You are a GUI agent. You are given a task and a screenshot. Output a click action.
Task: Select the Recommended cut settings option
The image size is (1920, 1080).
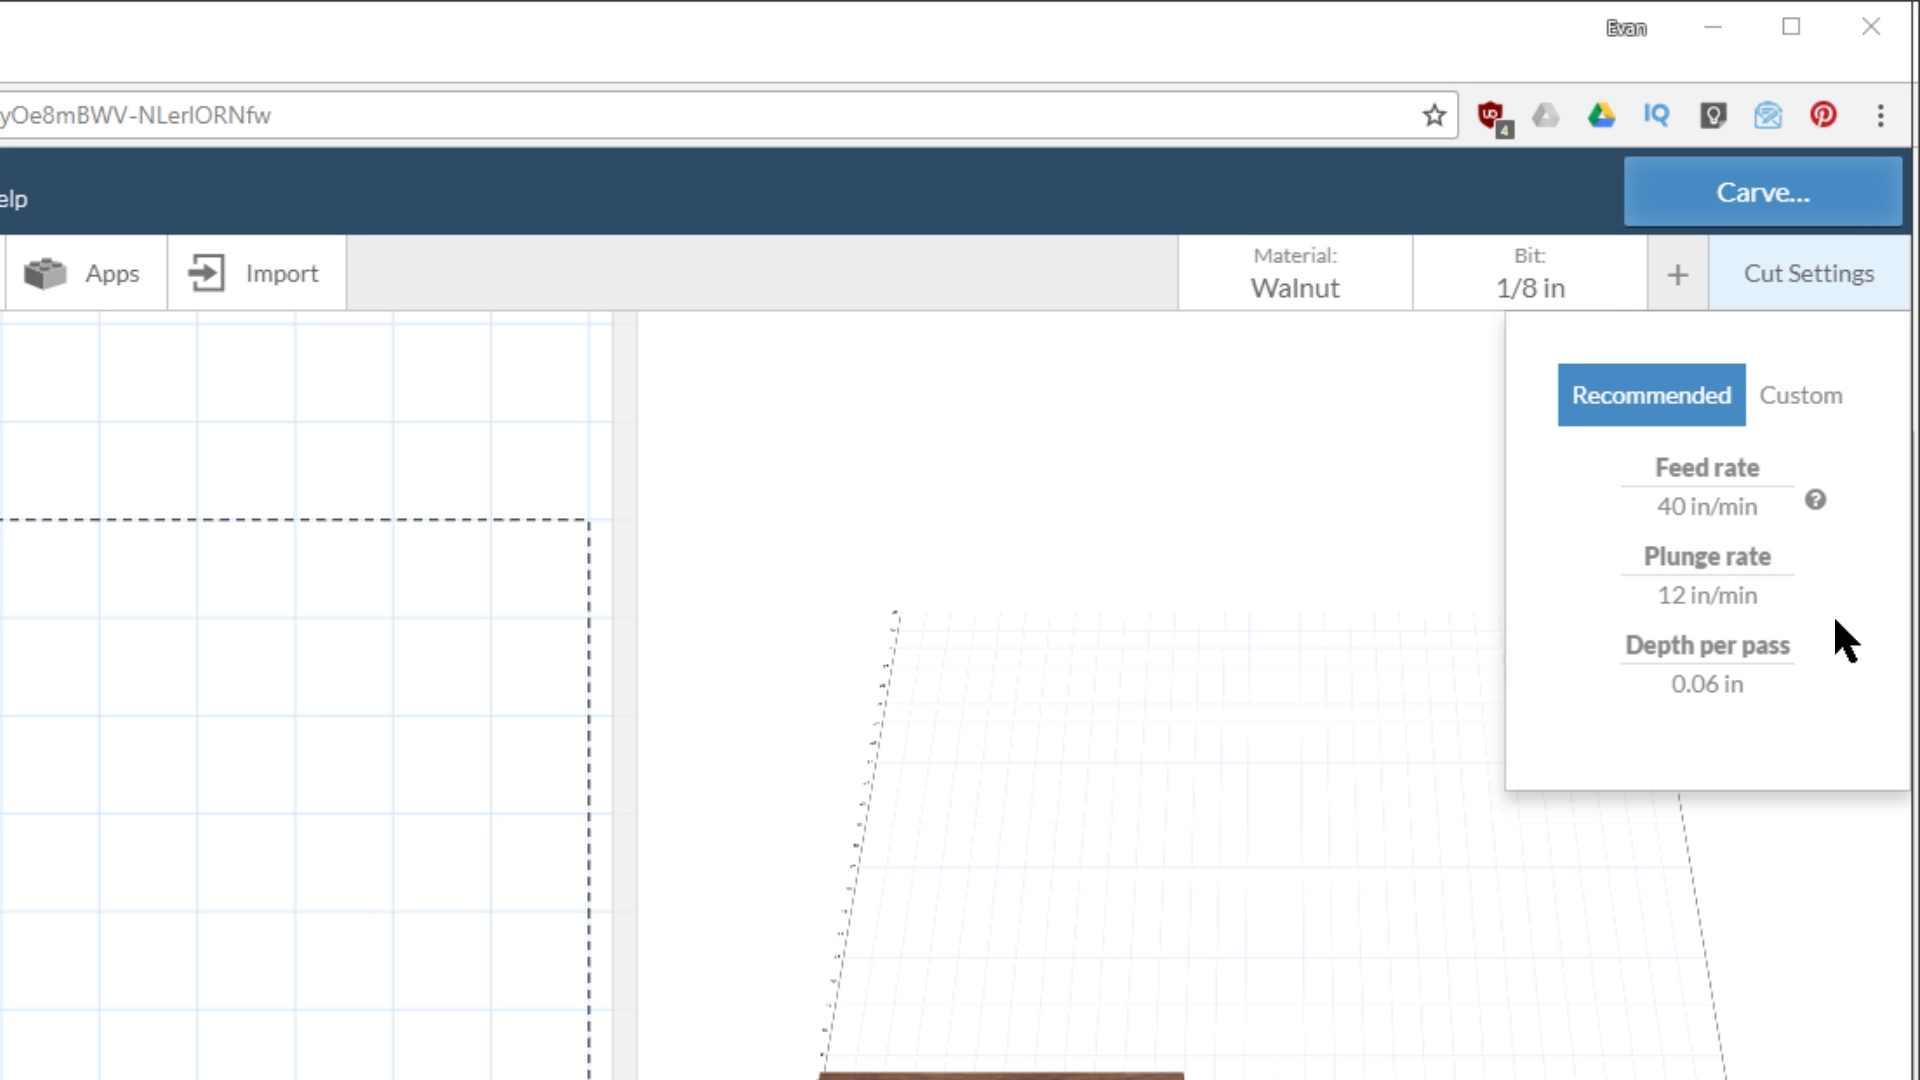pos(1651,395)
